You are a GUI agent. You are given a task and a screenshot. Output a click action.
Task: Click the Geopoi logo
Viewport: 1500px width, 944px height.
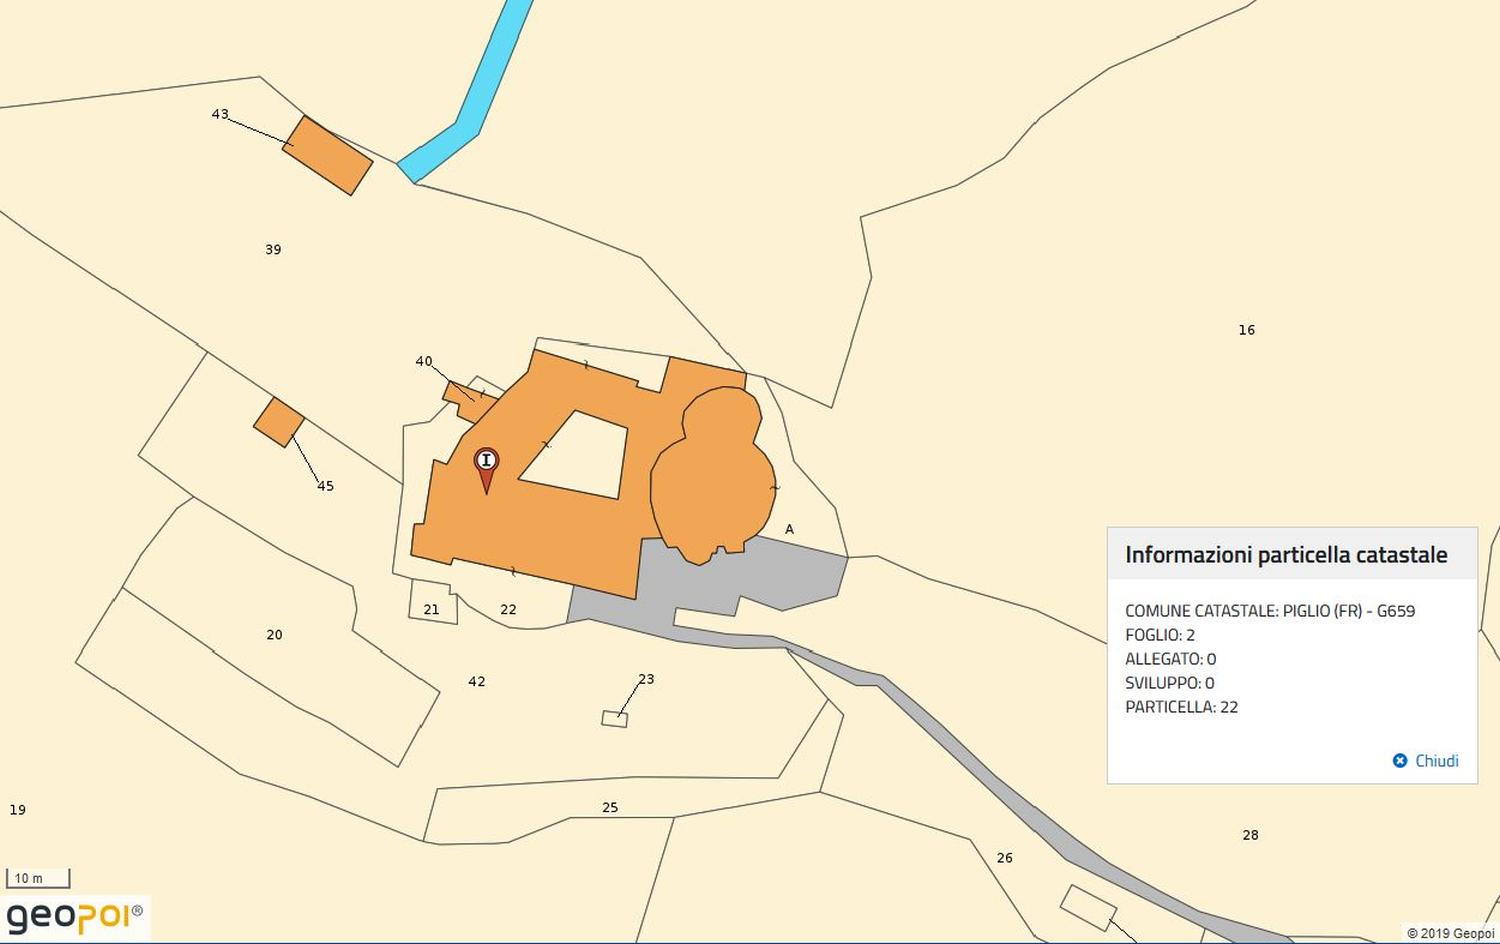coord(75,917)
